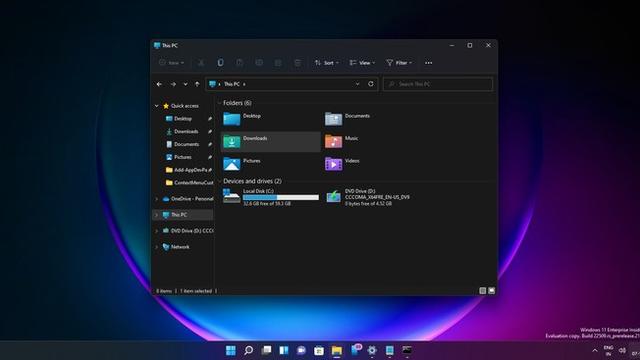Go forward using the forward arrow
This screenshot has width=640, height=360.
(173, 84)
